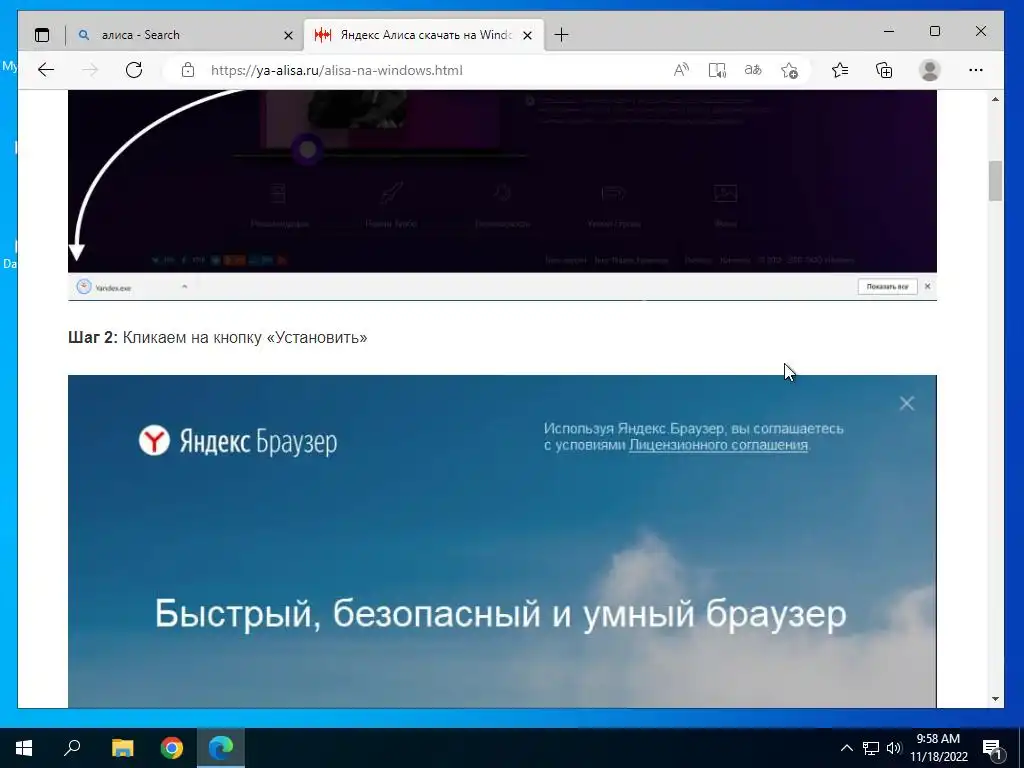Open a new tab with the plus button

click(561, 35)
